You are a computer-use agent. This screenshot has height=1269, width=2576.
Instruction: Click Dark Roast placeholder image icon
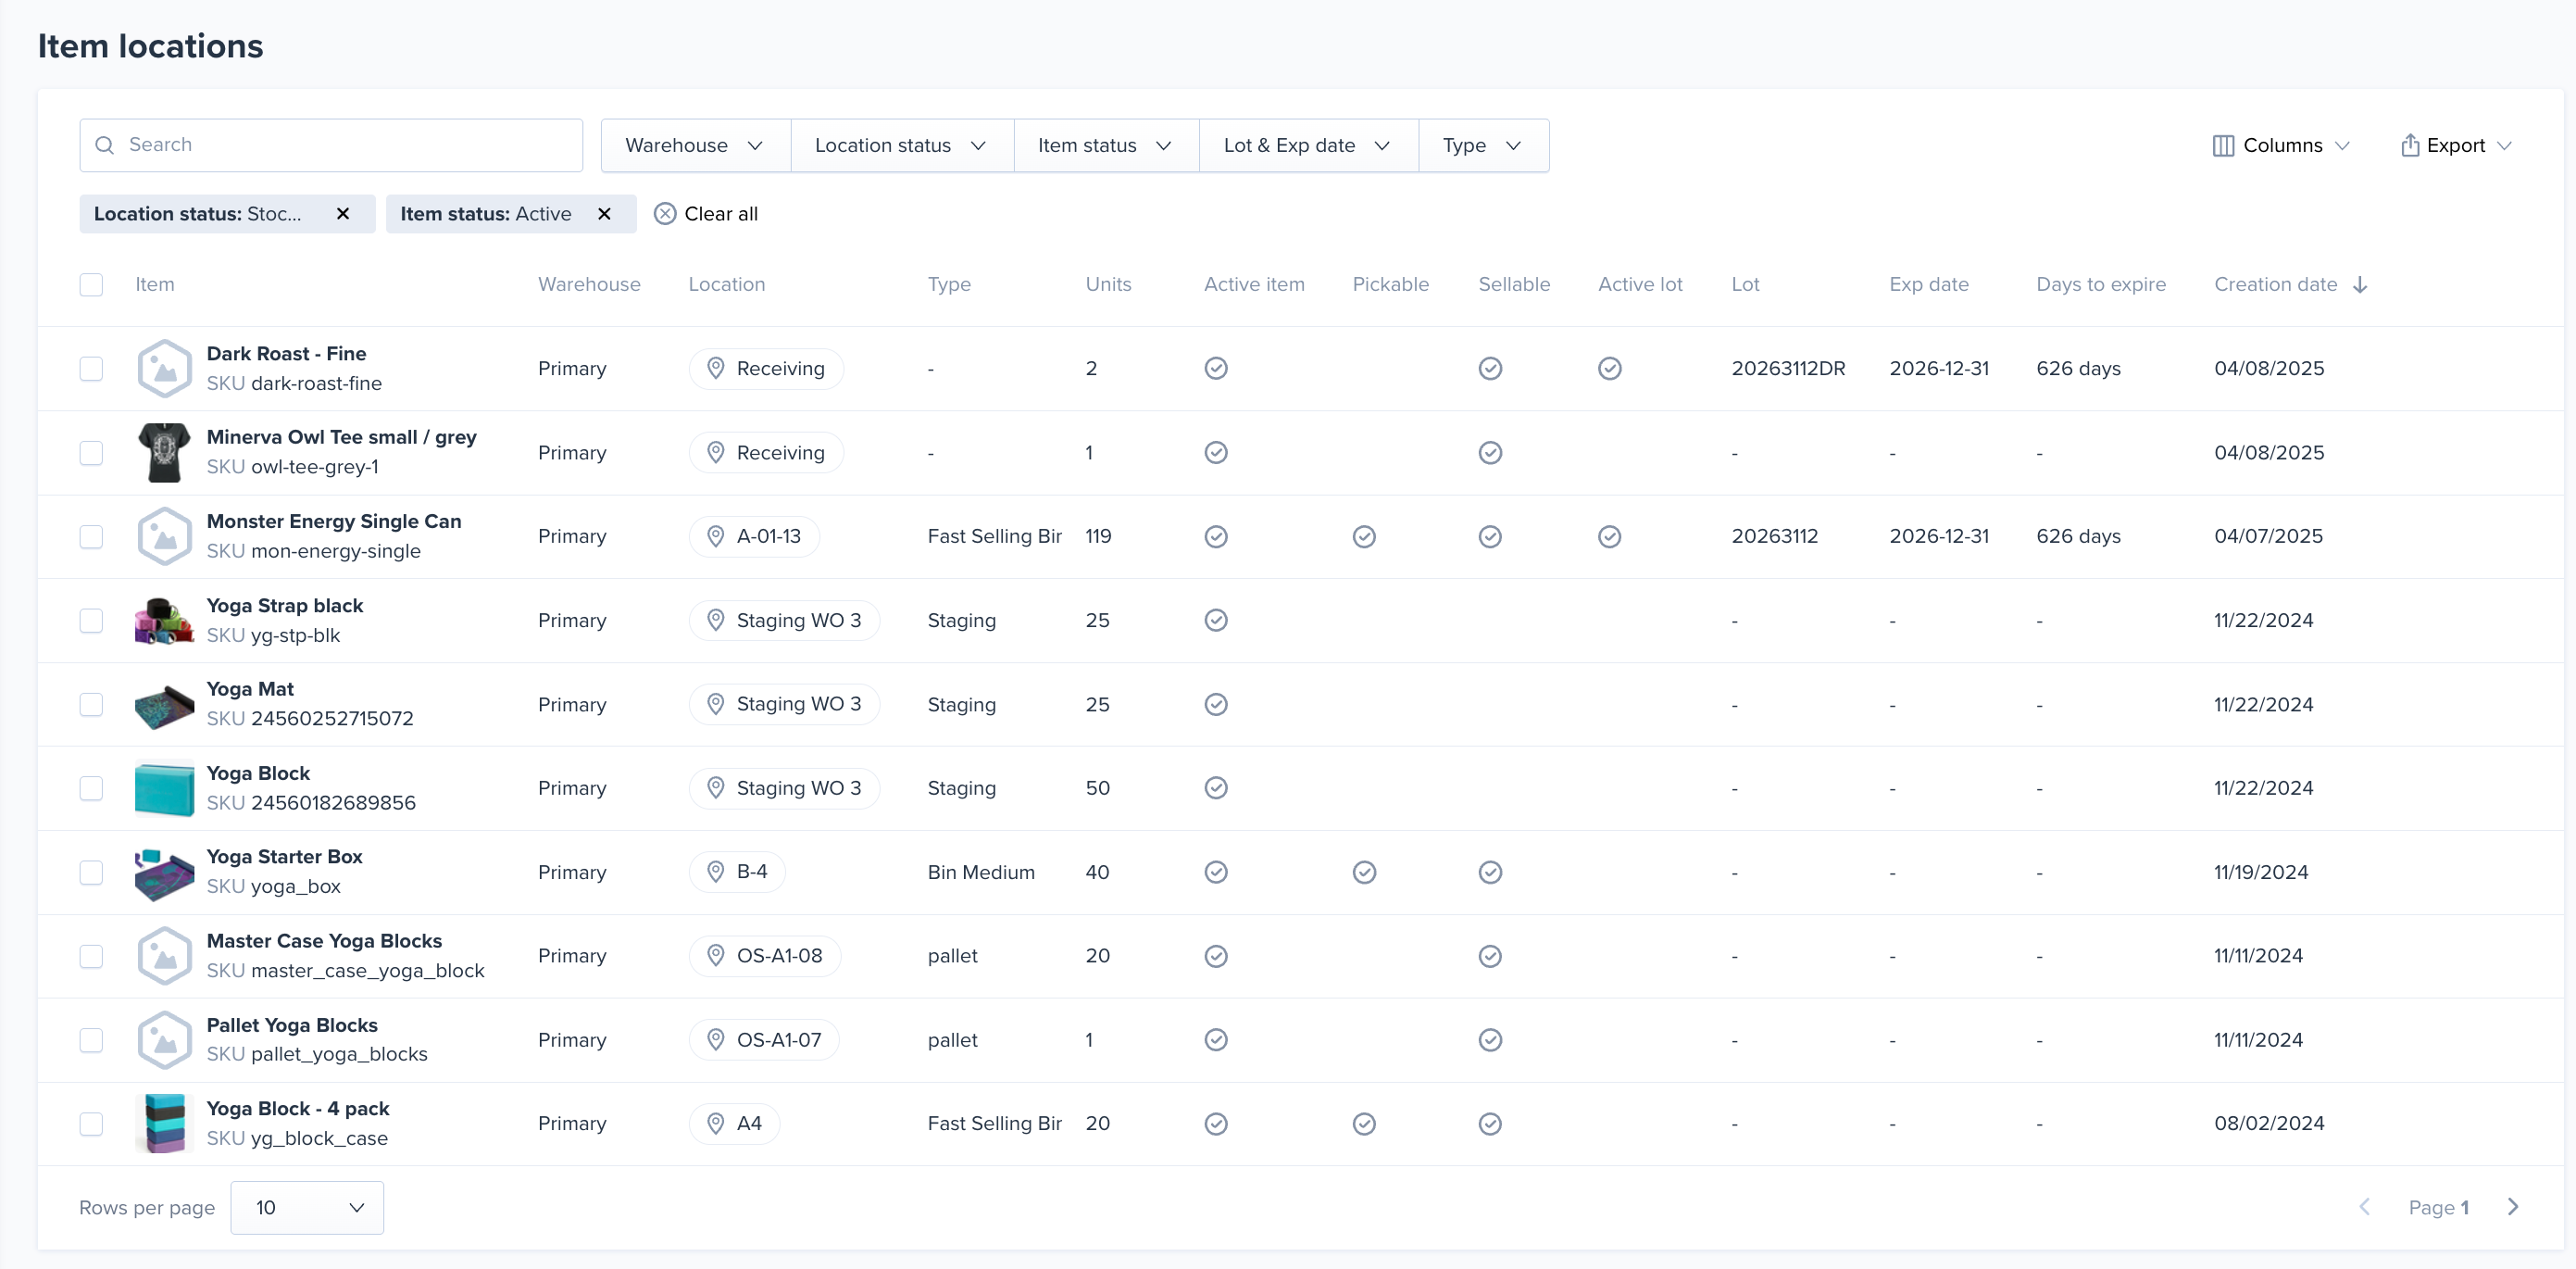pos(164,369)
